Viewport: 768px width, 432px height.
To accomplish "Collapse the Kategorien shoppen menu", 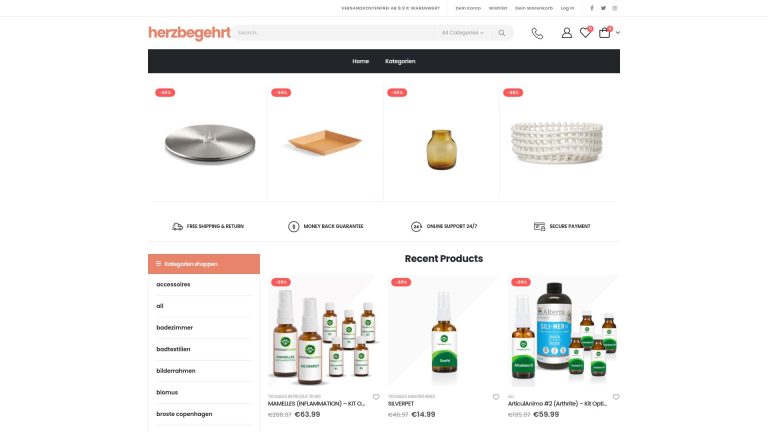I will pyautogui.click(x=204, y=264).
